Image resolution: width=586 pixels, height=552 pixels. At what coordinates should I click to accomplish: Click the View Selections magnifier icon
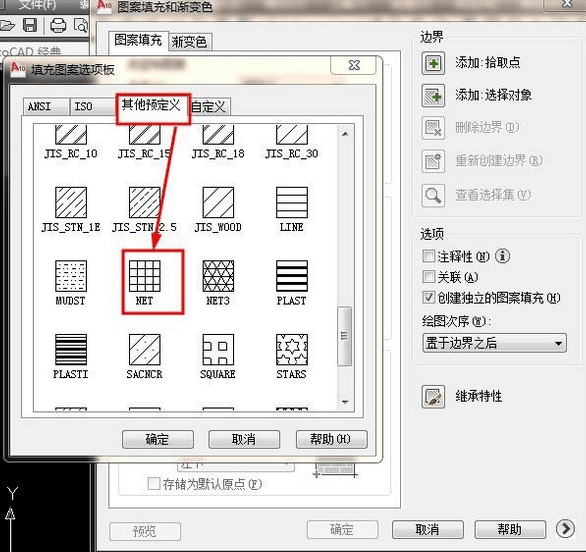(x=433, y=195)
